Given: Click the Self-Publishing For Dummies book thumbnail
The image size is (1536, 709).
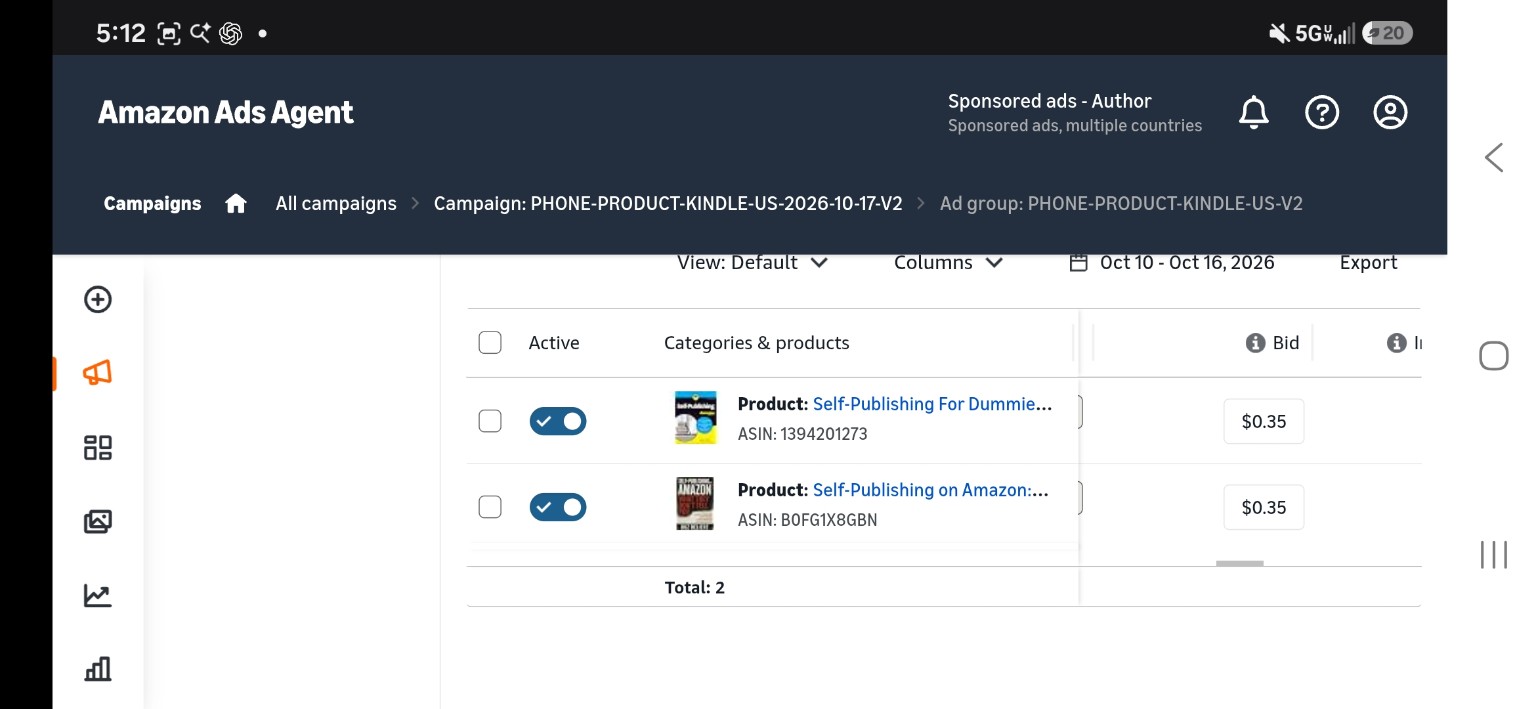Looking at the screenshot, I should (x=695, y=418).
